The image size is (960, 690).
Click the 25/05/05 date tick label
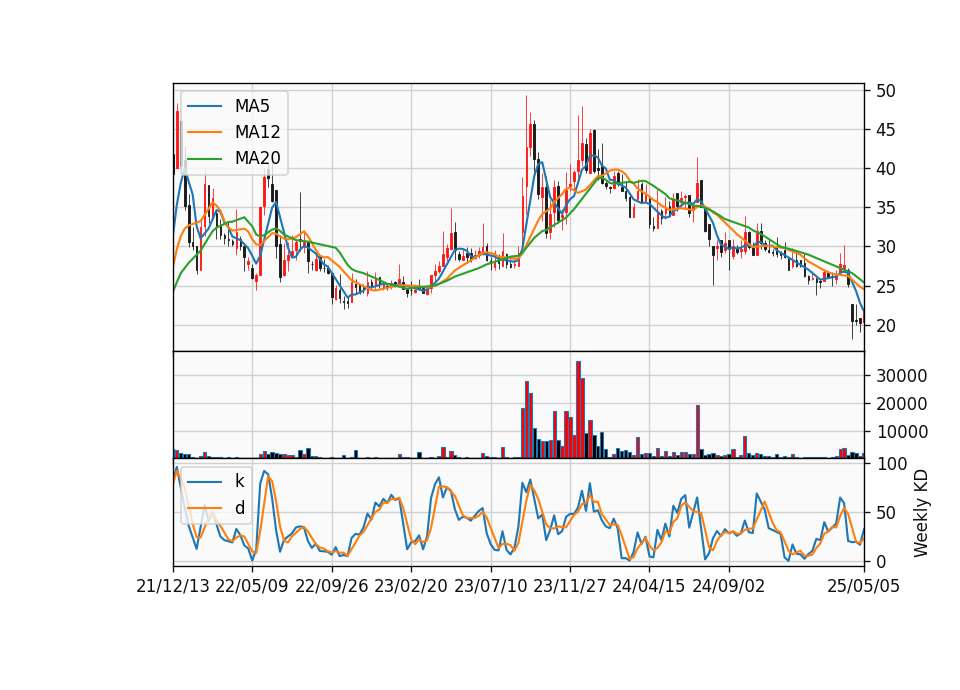tap(864, 587)
